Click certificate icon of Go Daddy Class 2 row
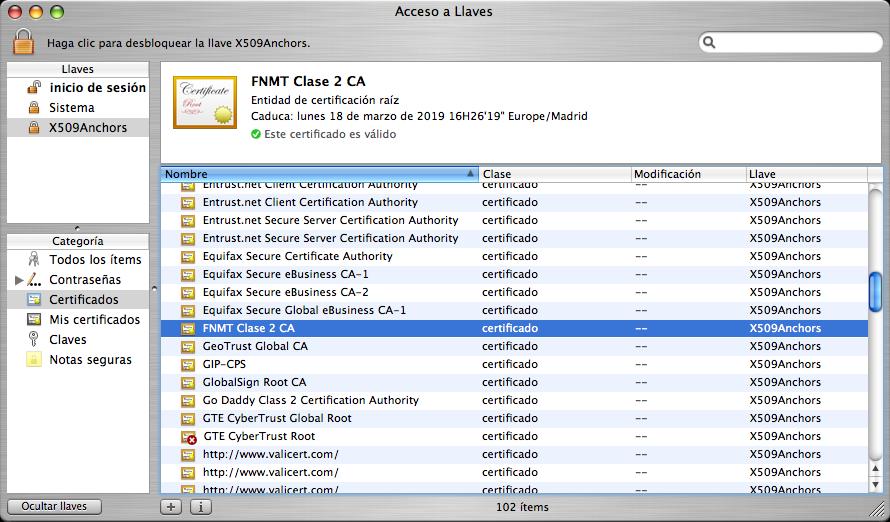890x522 pixels. click(188, 401)
